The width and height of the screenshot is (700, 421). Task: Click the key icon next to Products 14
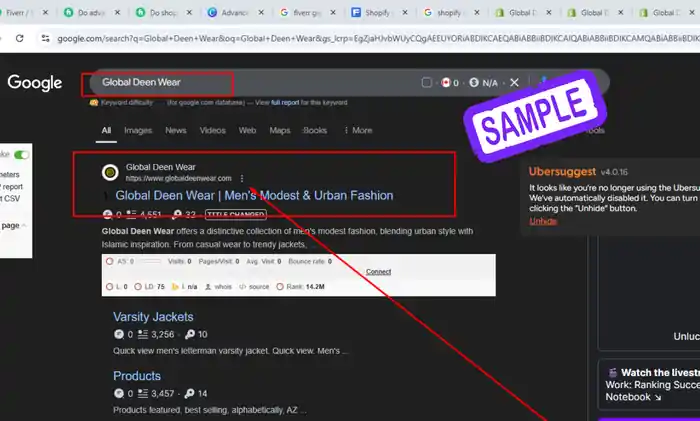[190, 393]
